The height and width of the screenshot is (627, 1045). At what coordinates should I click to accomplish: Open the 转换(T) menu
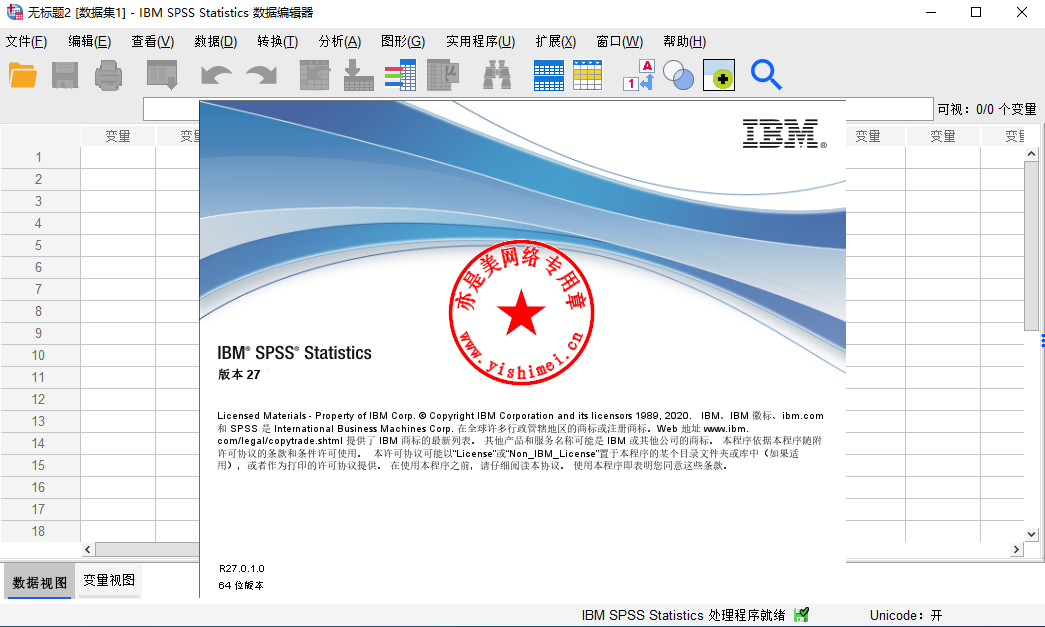coord(278,42)
